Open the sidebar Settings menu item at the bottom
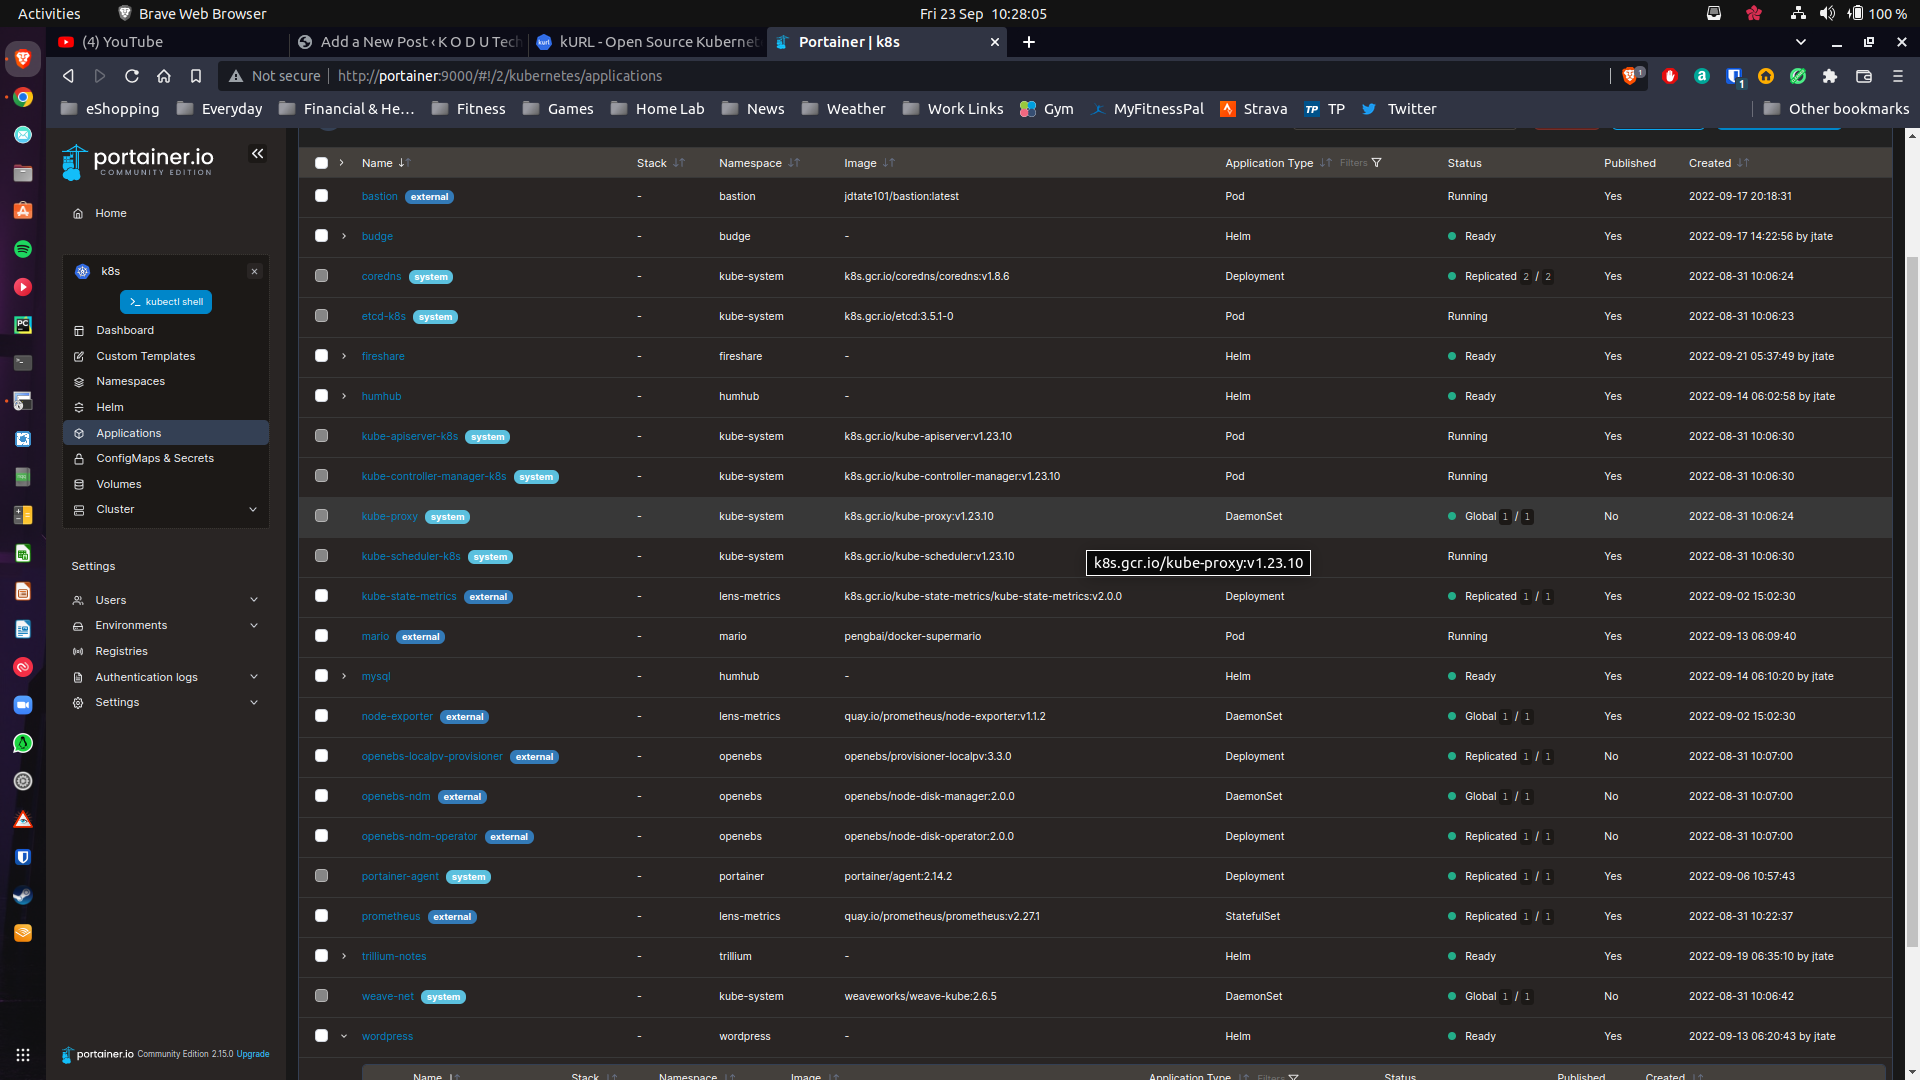The height and width of the screenshot is (1080, 1920). coord(166,703)
